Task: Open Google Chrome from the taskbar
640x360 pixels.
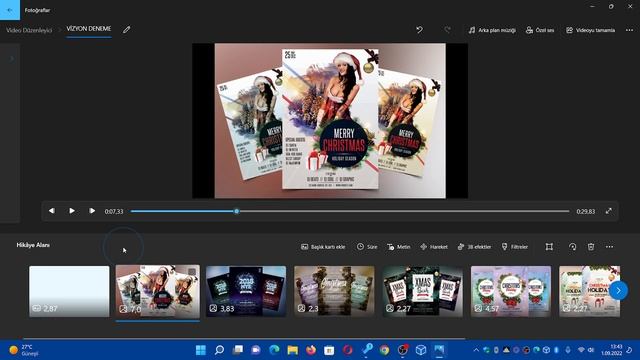Action: tap(384, 350)
